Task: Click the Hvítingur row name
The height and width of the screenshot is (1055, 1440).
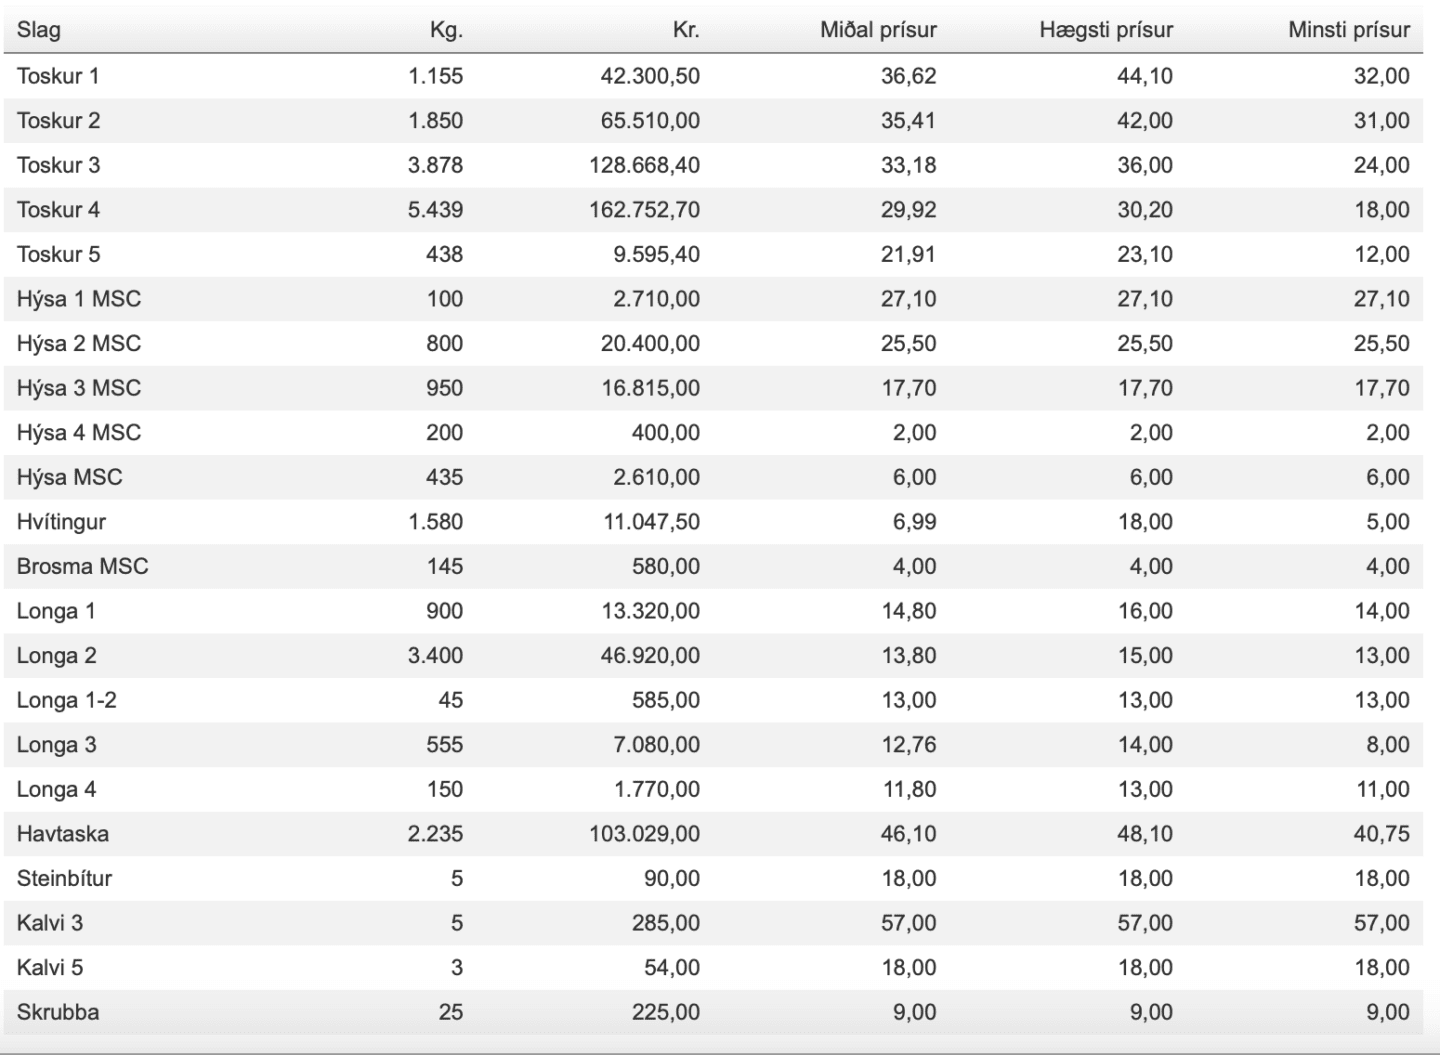Action: 61,522
